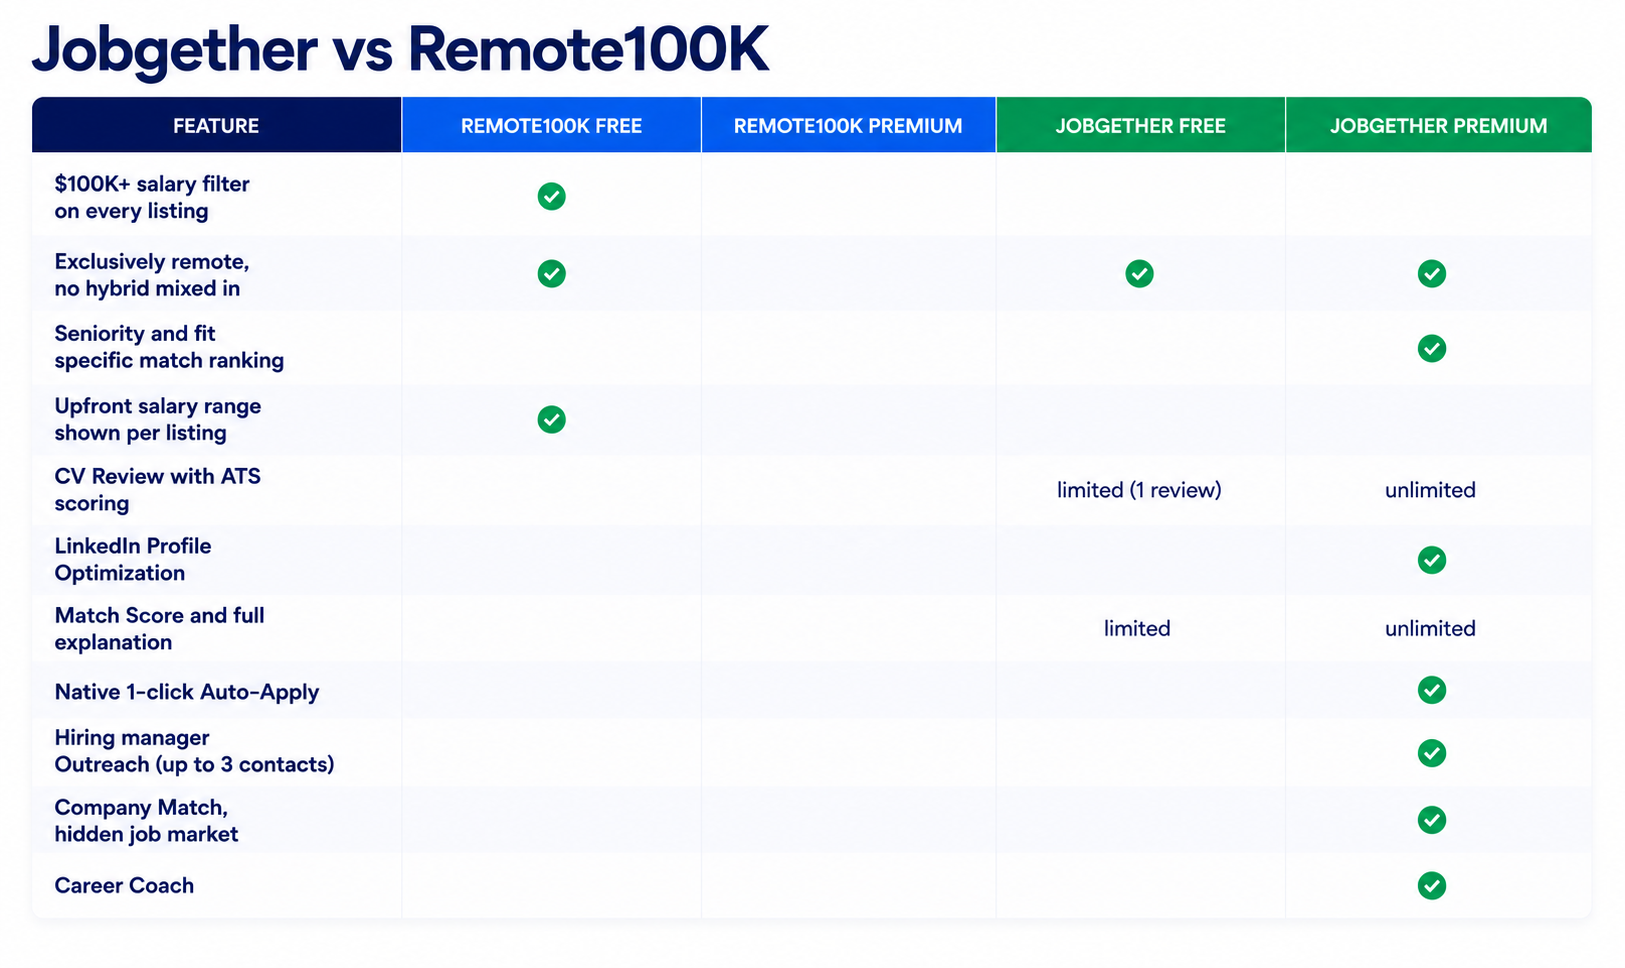
Task: Click 'LinkedIn Profile Optimization' label
Action: [x=133, y=559]
